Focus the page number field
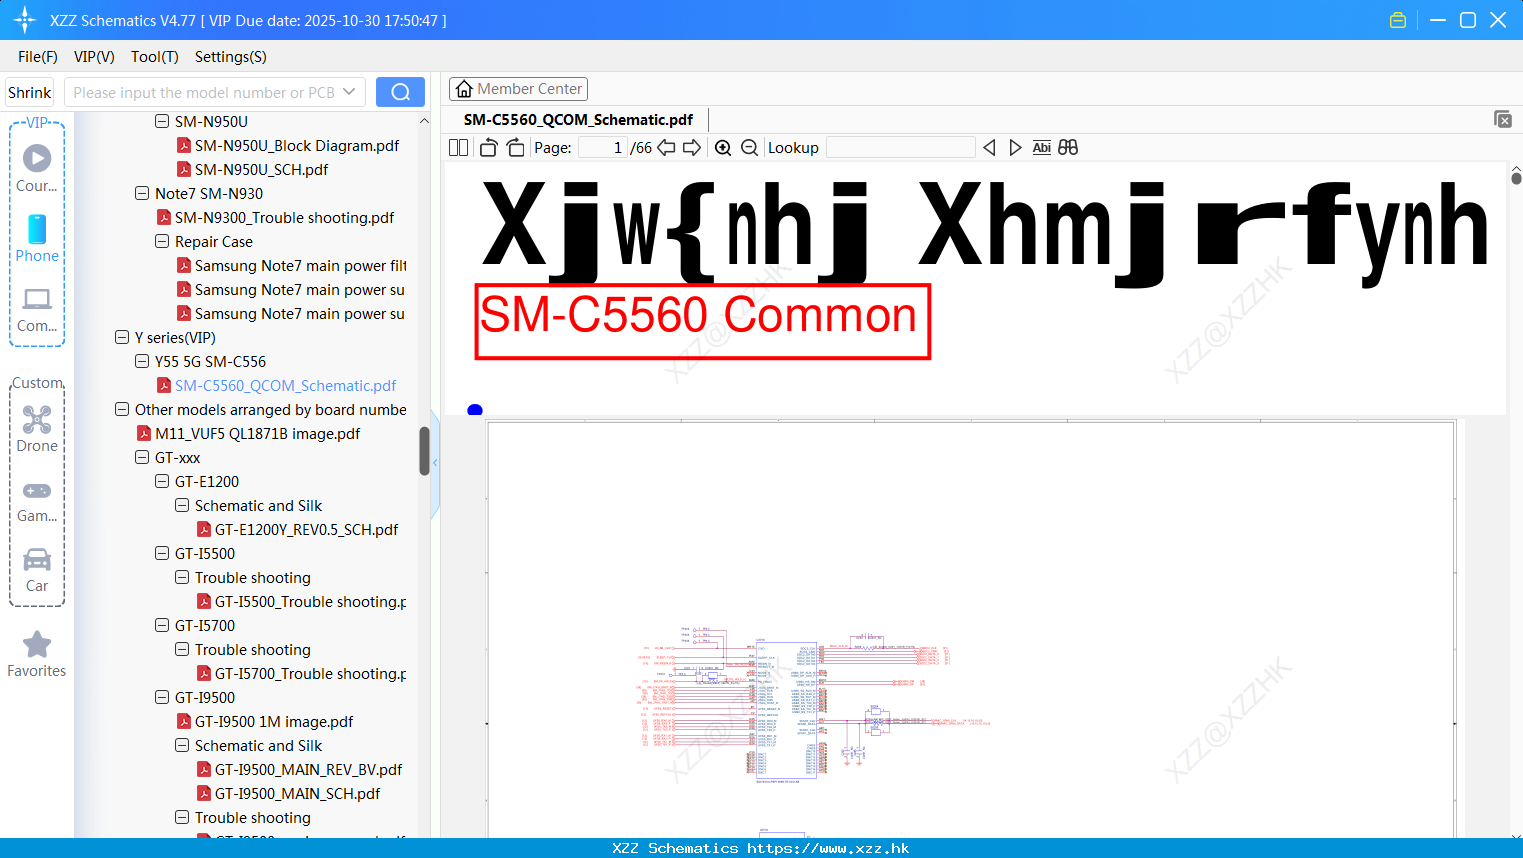Viewport: 1523px width, 858px height. [x=602, y=148]
